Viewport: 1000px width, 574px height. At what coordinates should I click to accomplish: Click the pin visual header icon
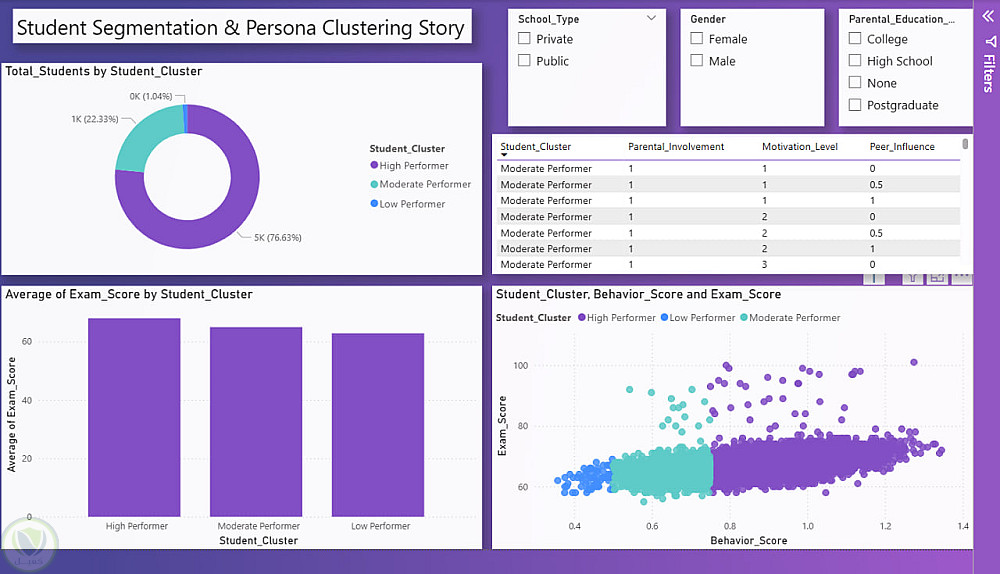click(874, 277)
